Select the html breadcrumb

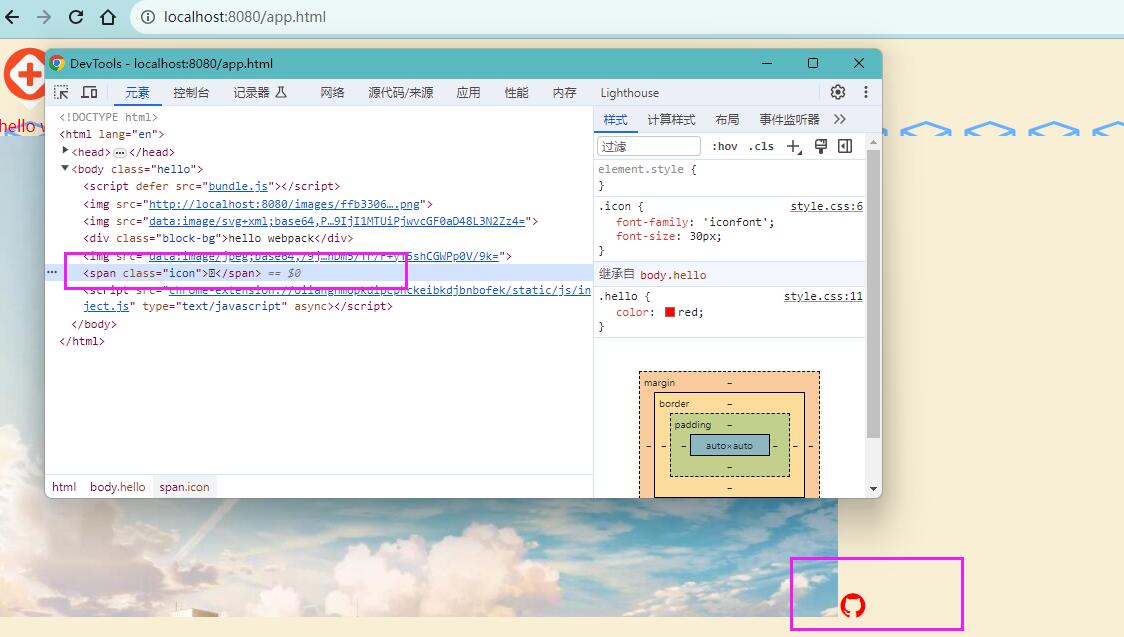click(x=64, y=487)
